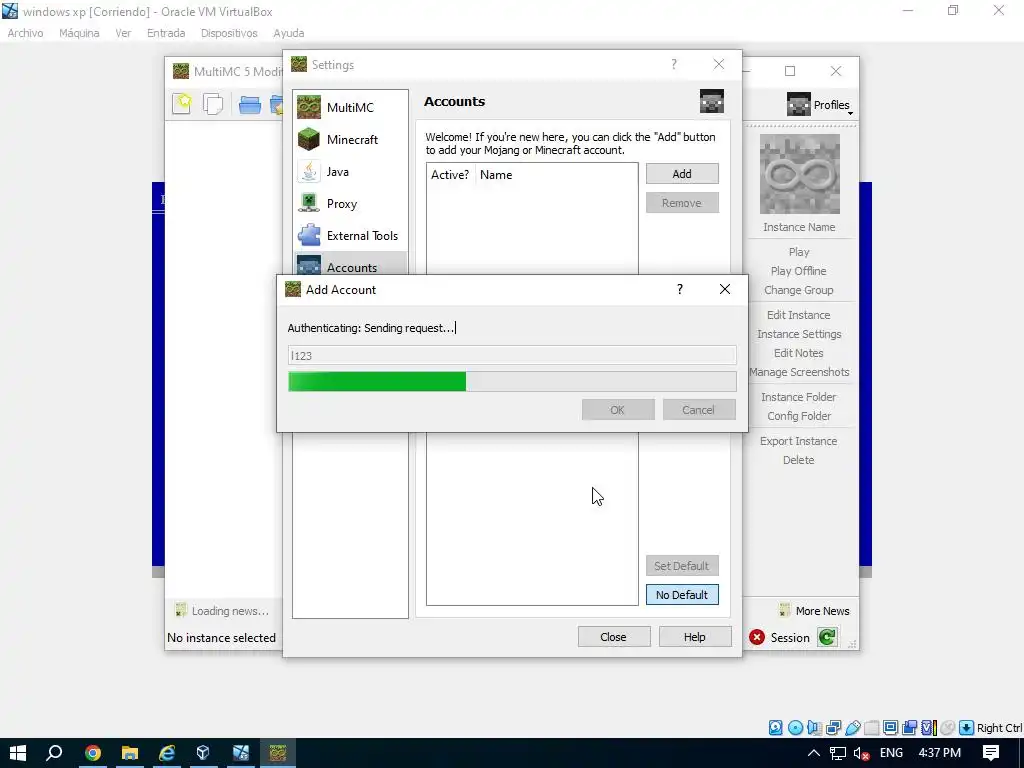Open the View Instance Folder toolbar icon
Image resolution: width=1024 pixels, height=768 pixels.
(249, 104)
